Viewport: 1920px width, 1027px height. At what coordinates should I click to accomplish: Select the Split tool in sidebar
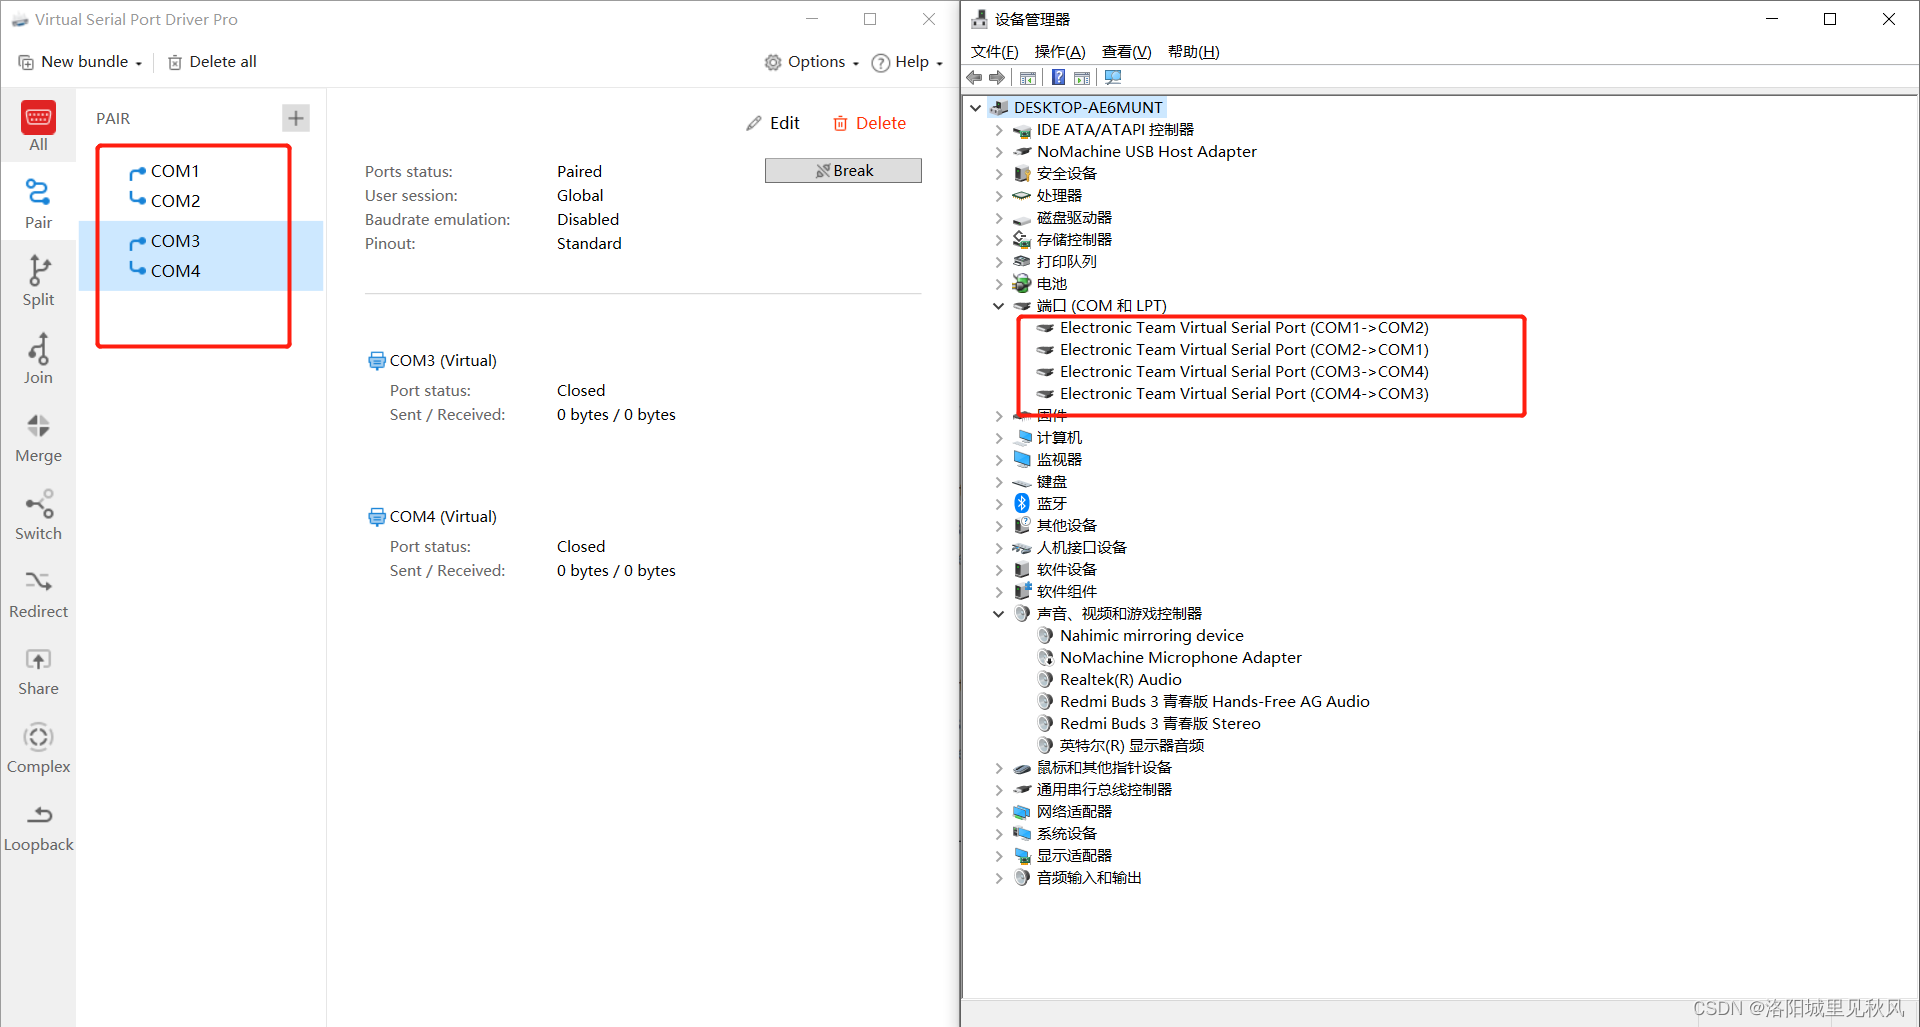38,281
